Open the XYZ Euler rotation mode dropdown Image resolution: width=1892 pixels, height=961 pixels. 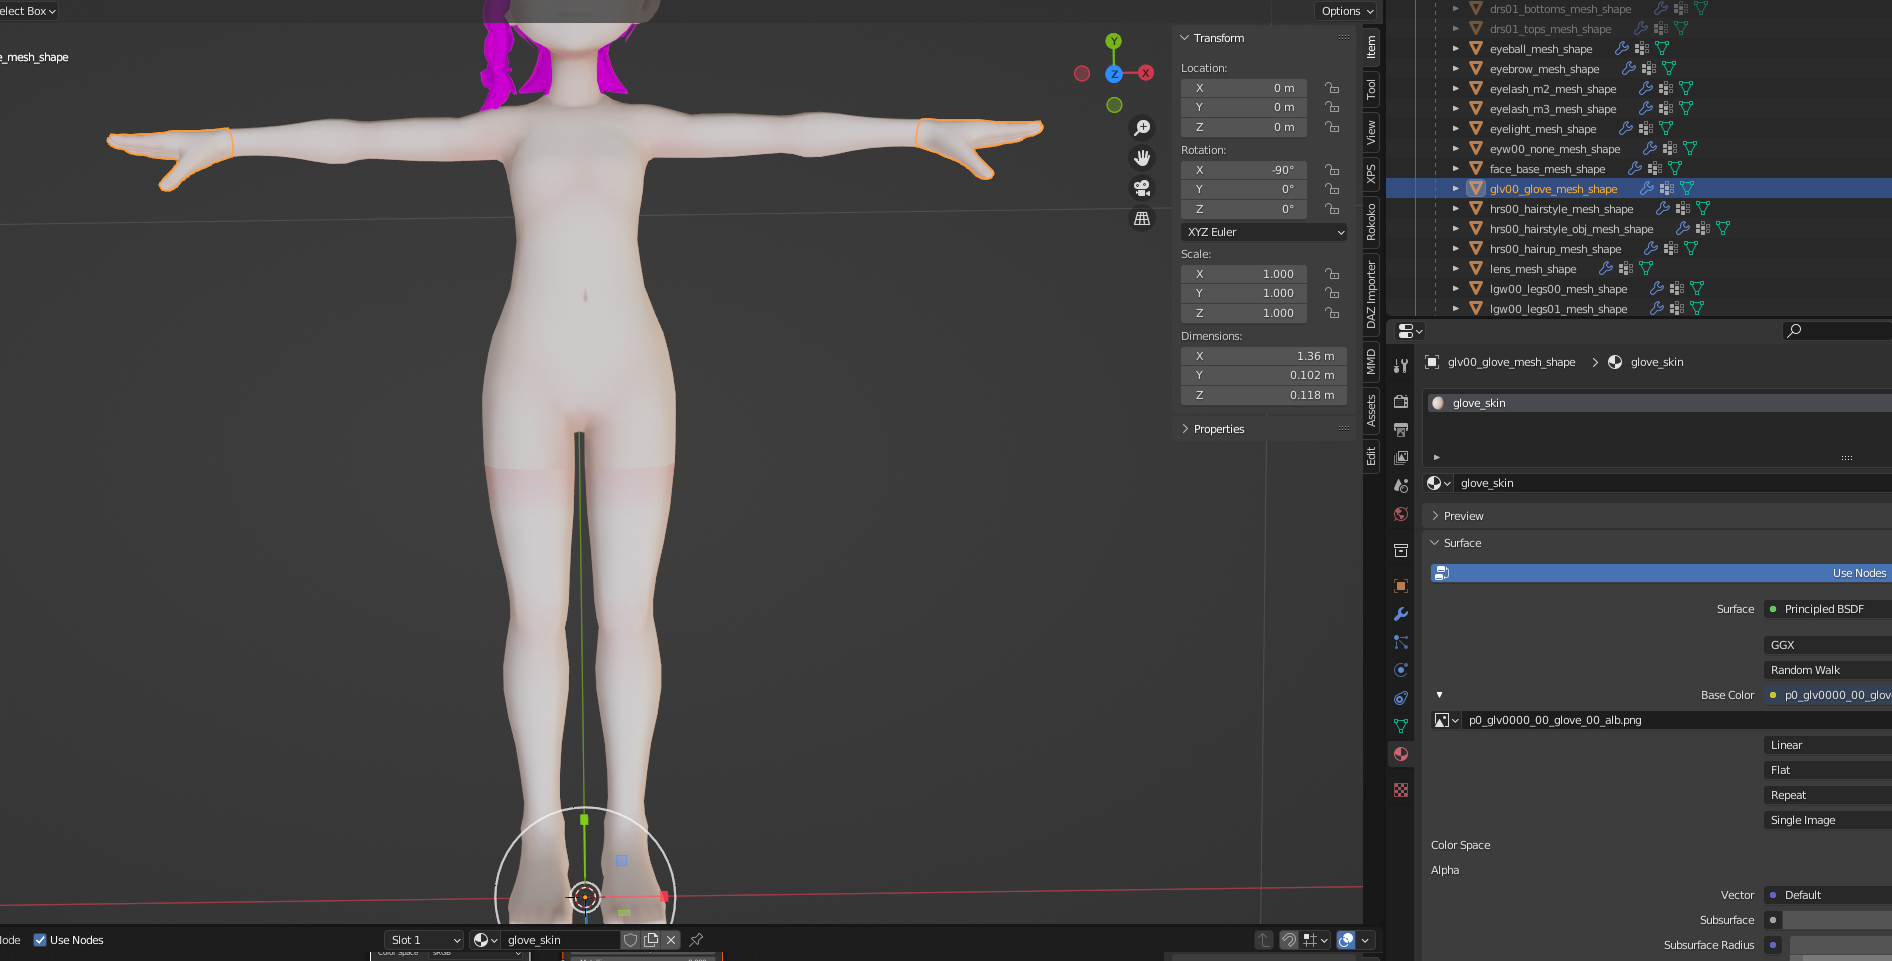point(1264,232)
